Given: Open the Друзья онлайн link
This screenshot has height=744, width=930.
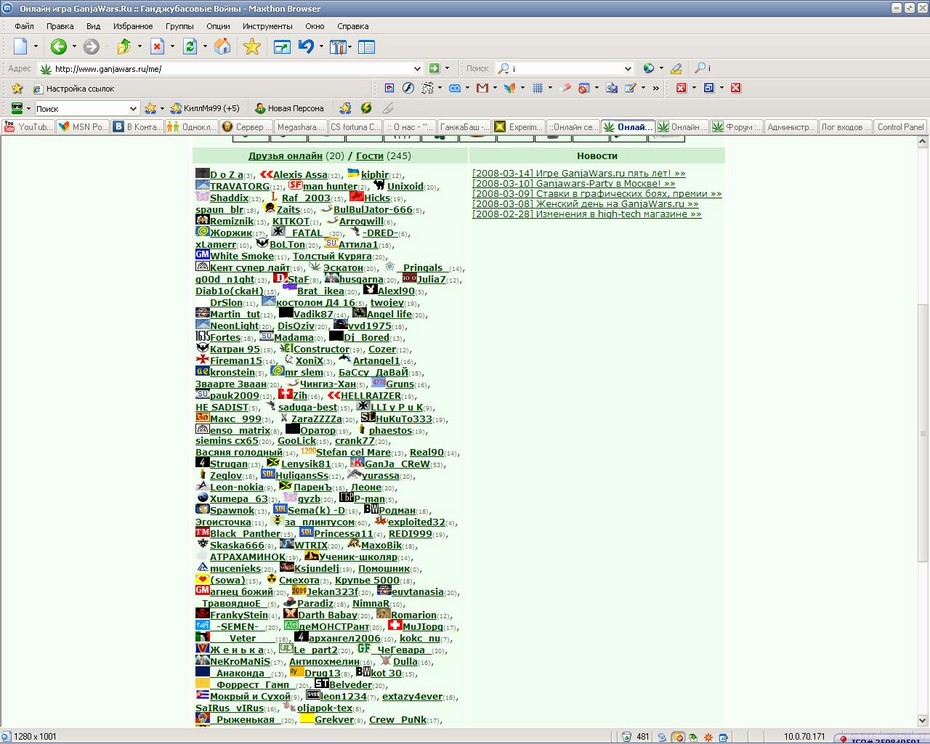Looking at the screenshot, I should coord(285,156).
